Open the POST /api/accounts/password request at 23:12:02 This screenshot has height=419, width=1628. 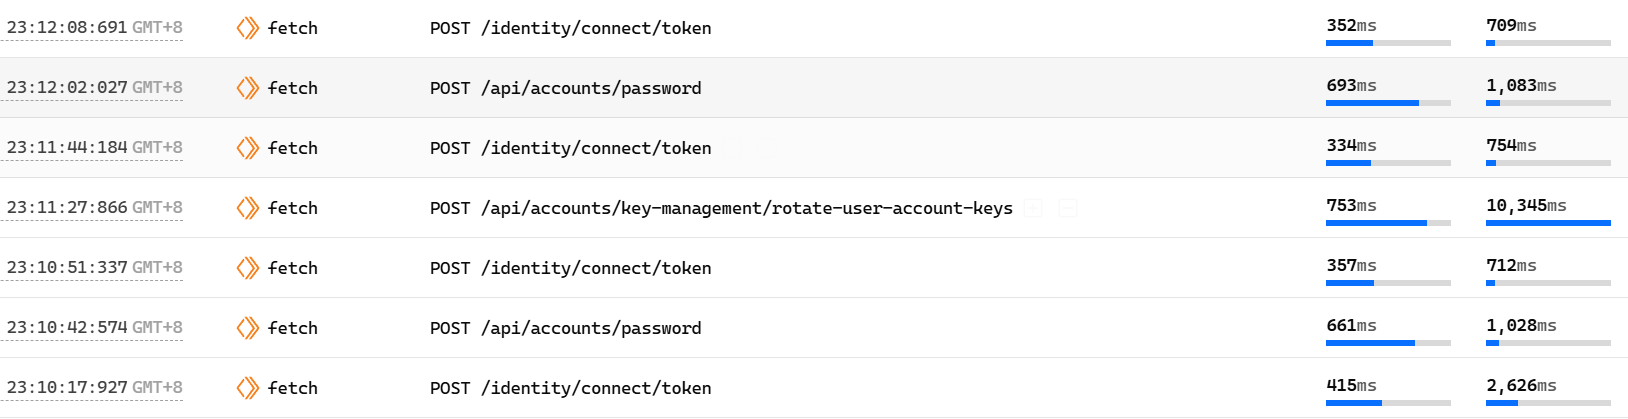[565, 88]
